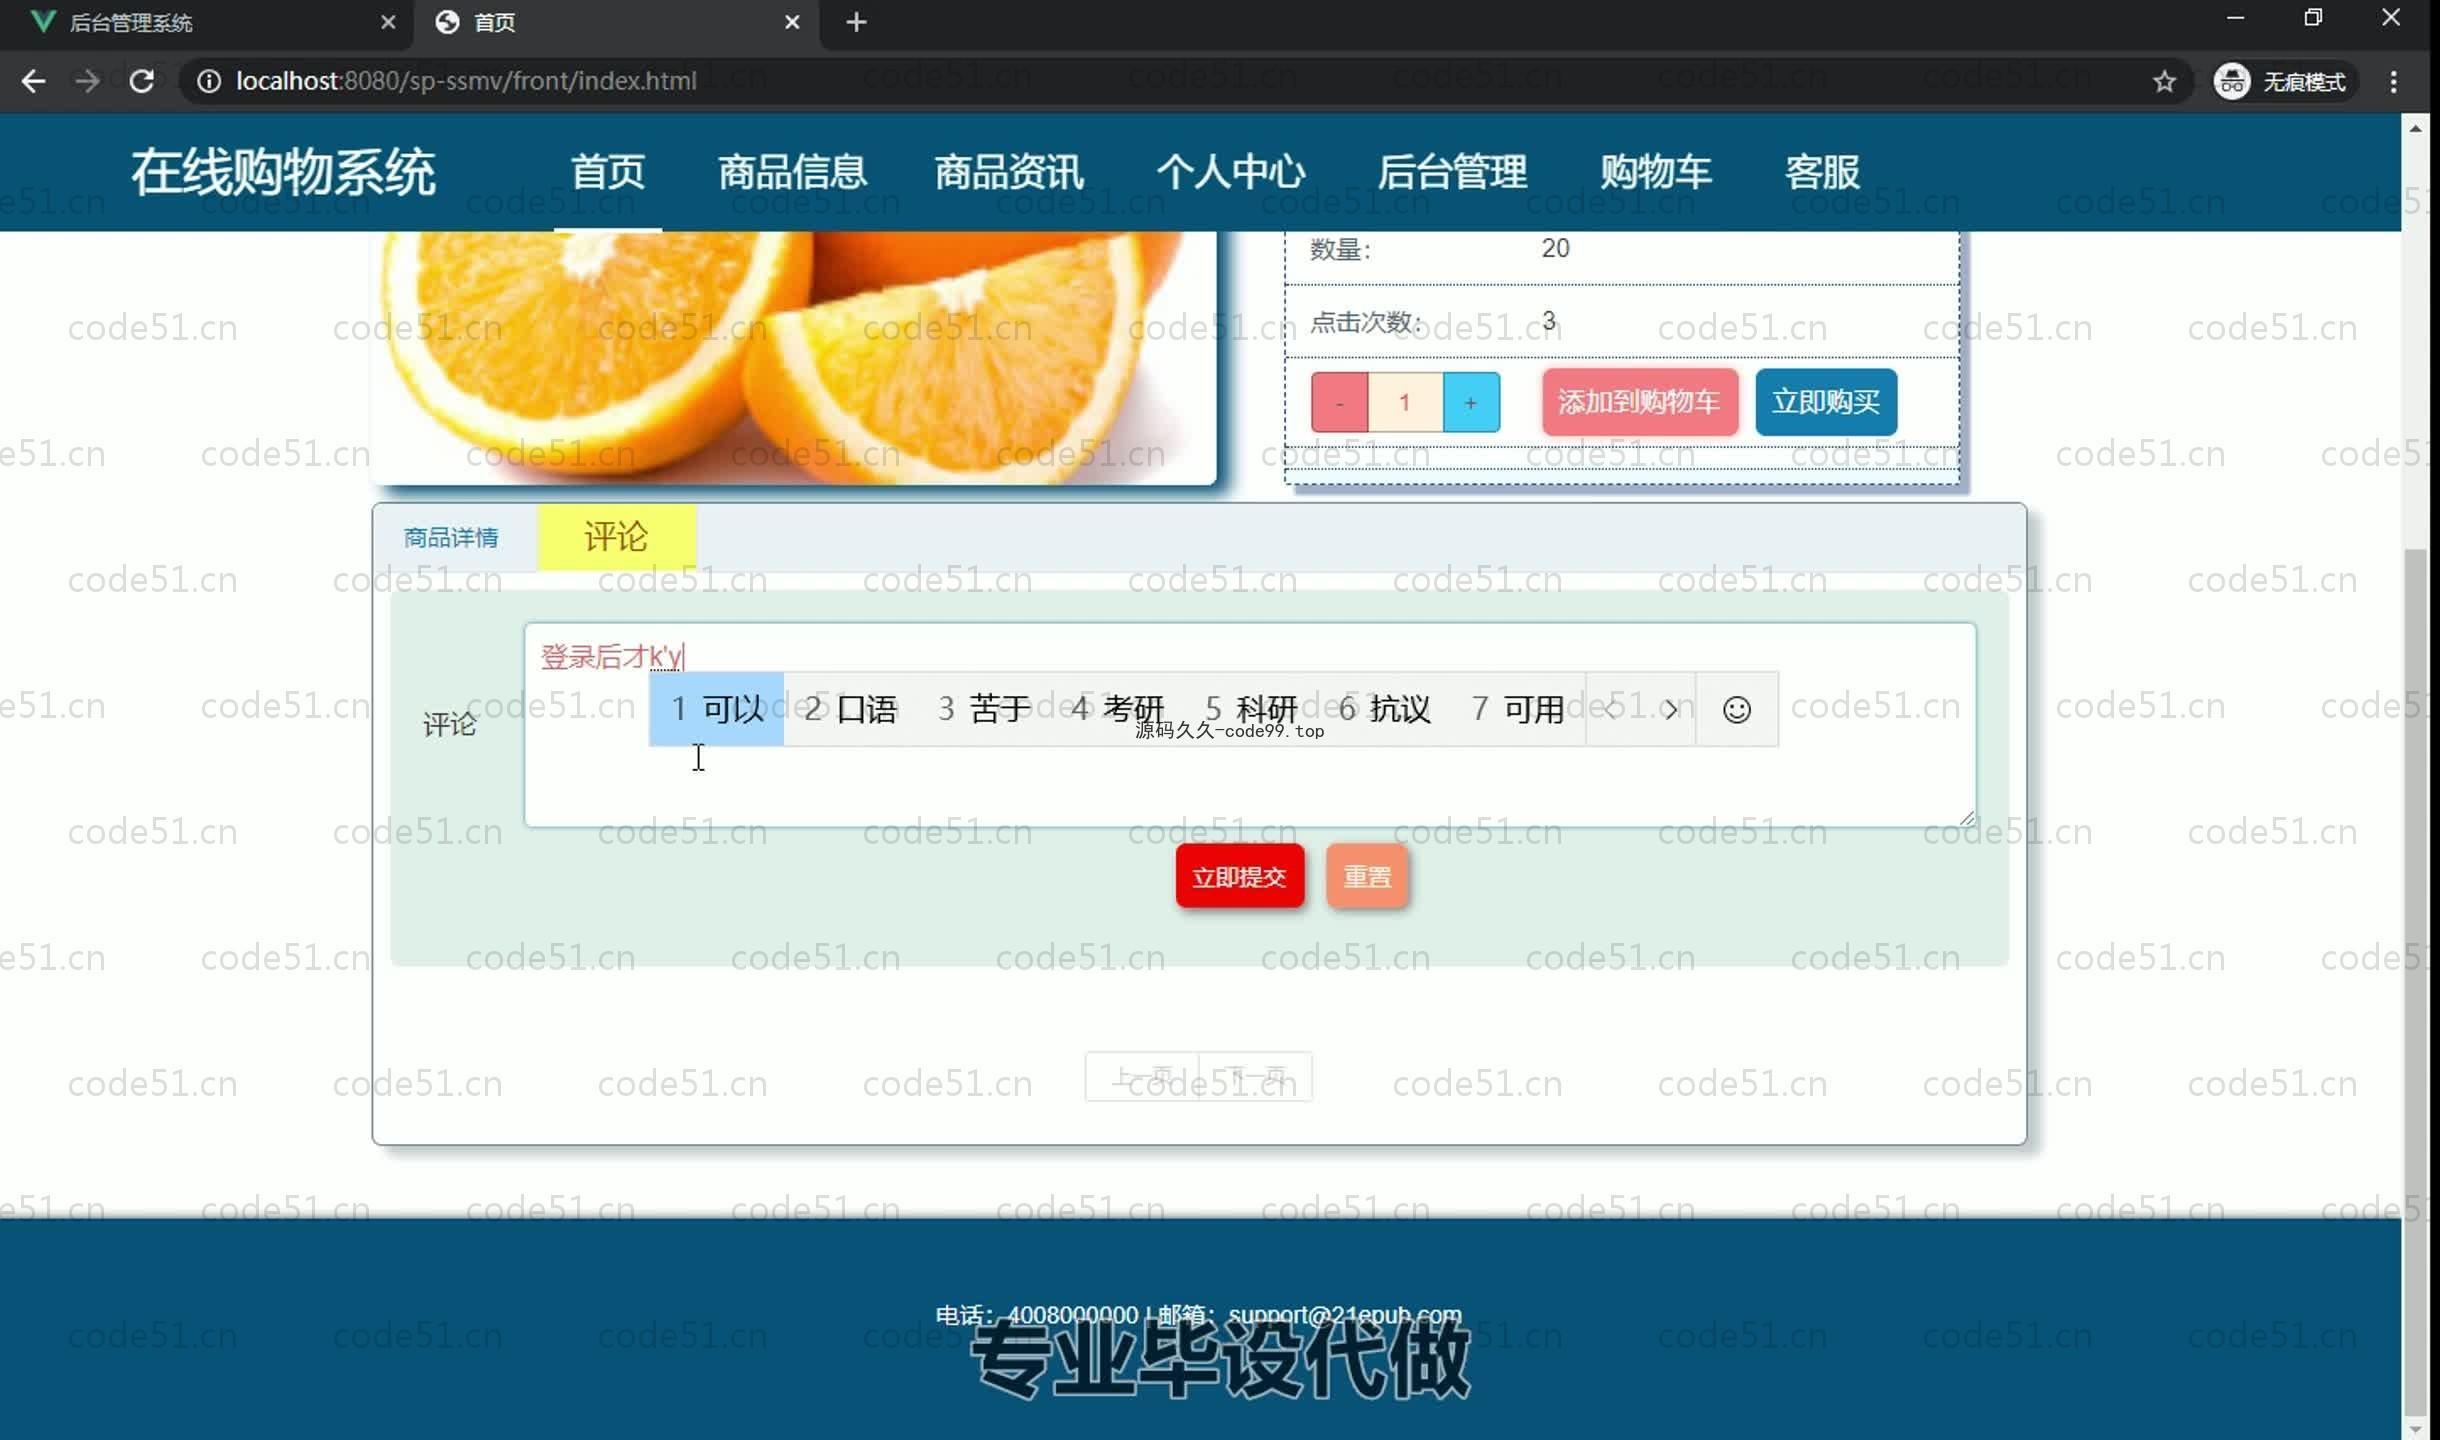2440x1440 pixels.
Task: Restore down the browser window
Action: point(2313,18)
